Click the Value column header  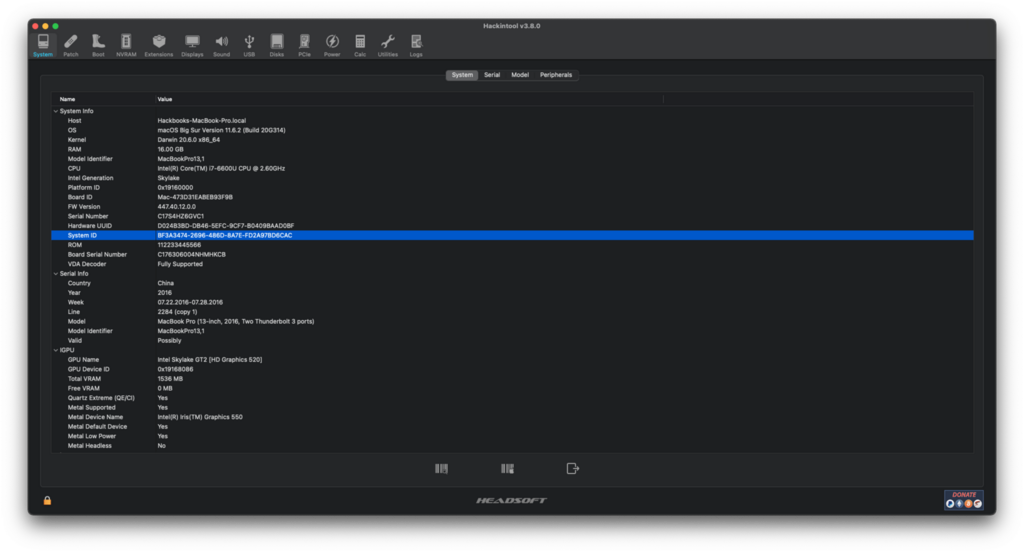tap(409, 99)
